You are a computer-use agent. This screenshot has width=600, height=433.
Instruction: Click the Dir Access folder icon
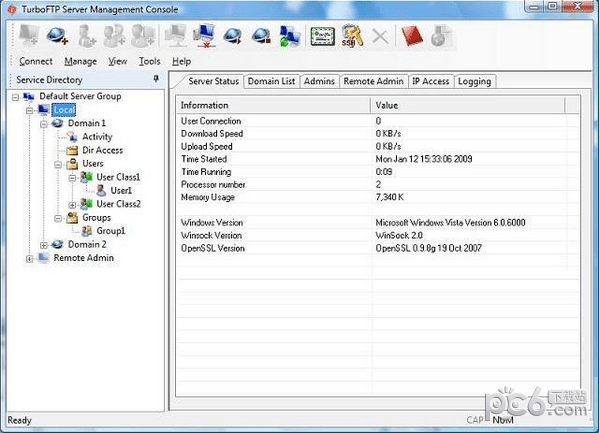point(72,150)
